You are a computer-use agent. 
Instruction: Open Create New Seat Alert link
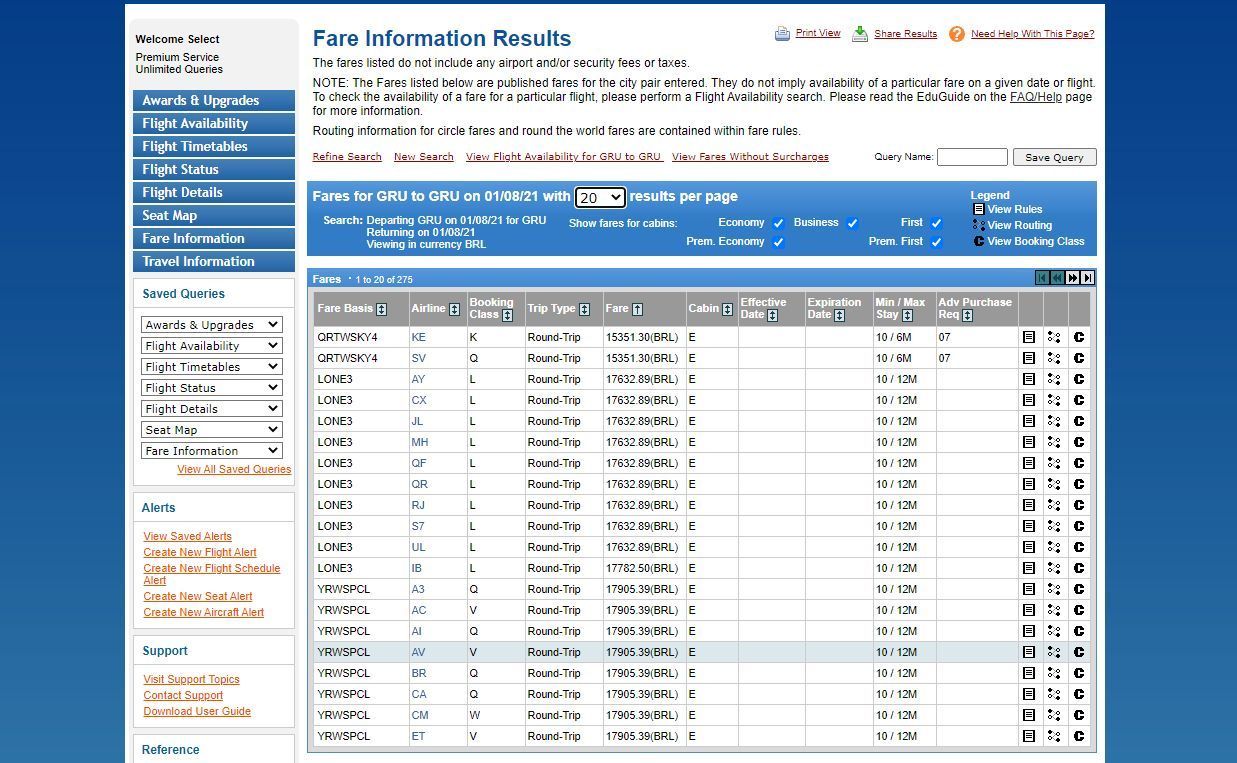(x=198, y=597)
